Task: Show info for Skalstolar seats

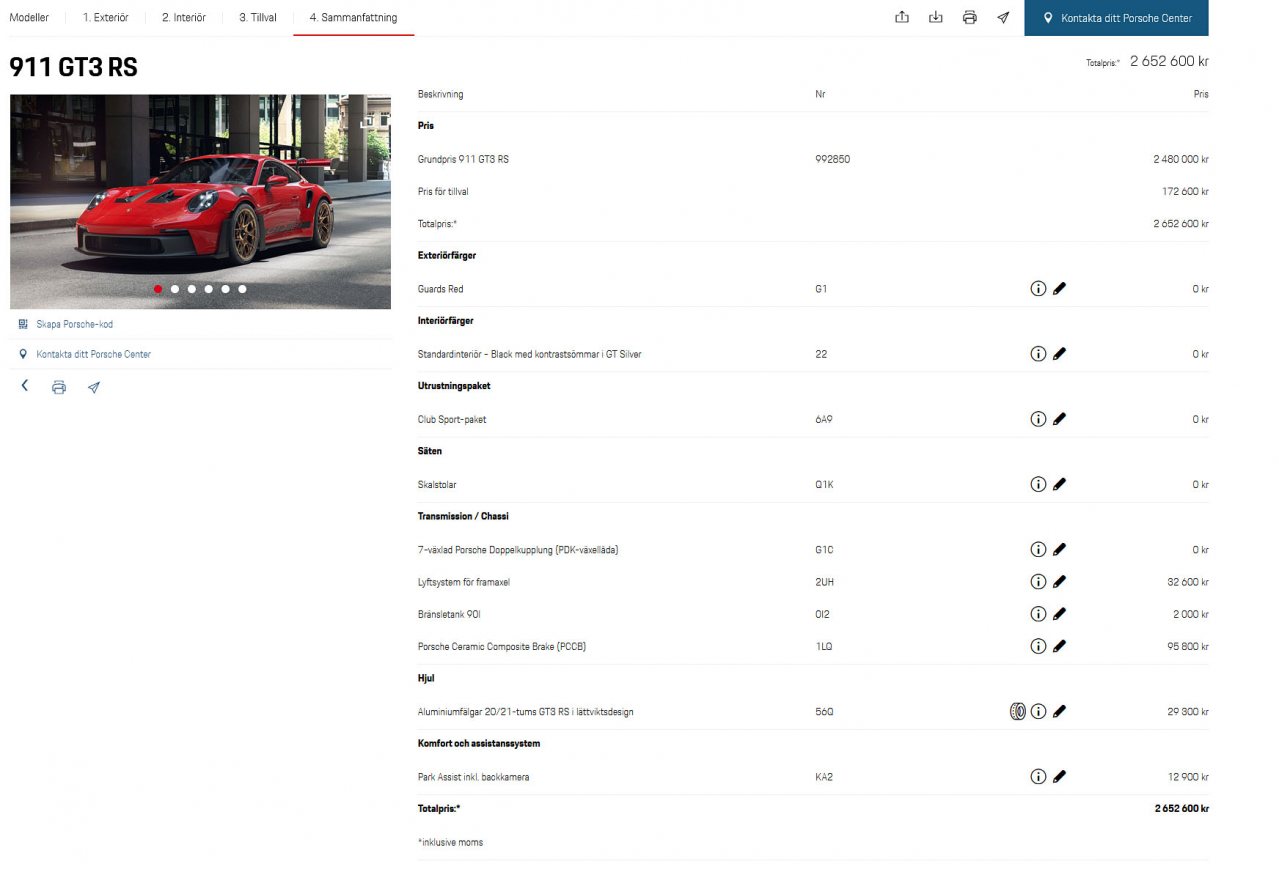Action: (x=1038, y=484)
